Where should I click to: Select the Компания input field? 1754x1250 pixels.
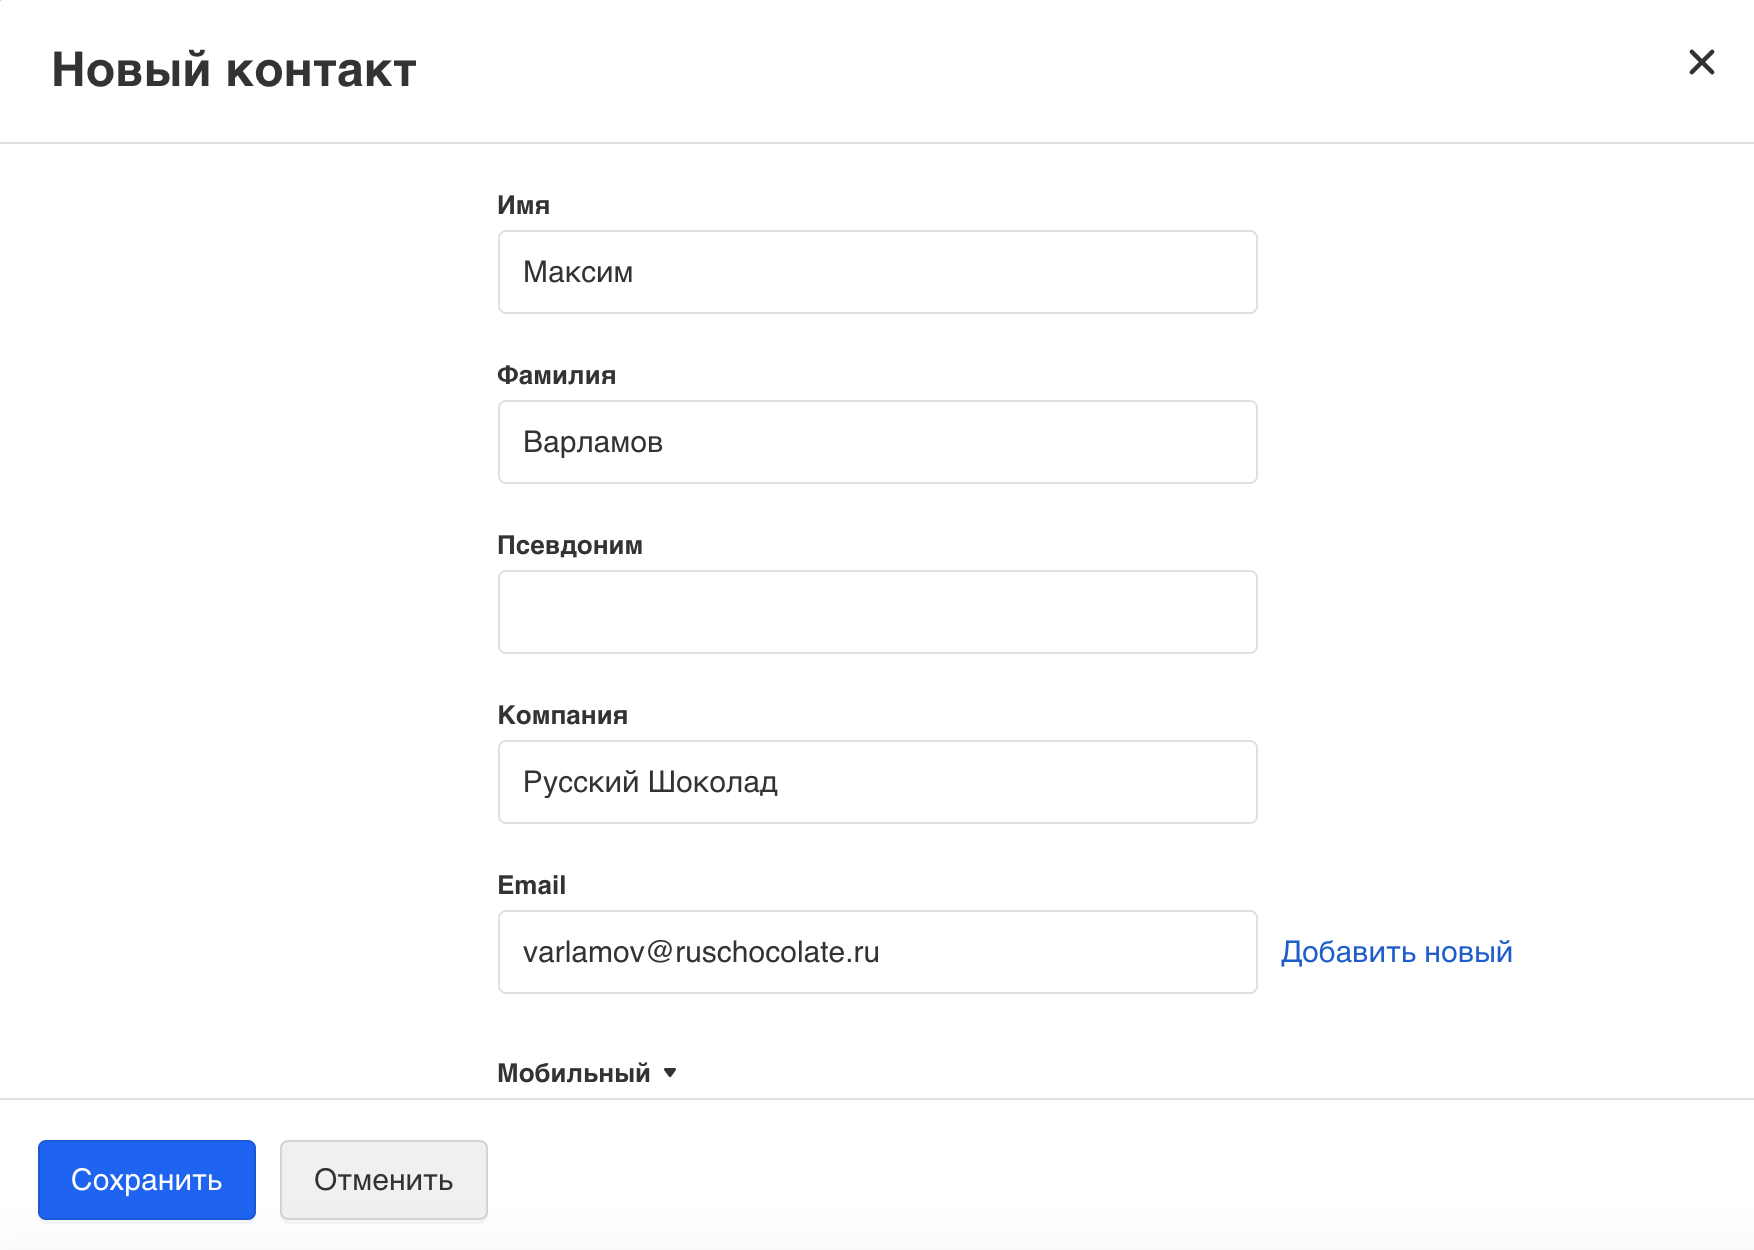tap(877, 782)
